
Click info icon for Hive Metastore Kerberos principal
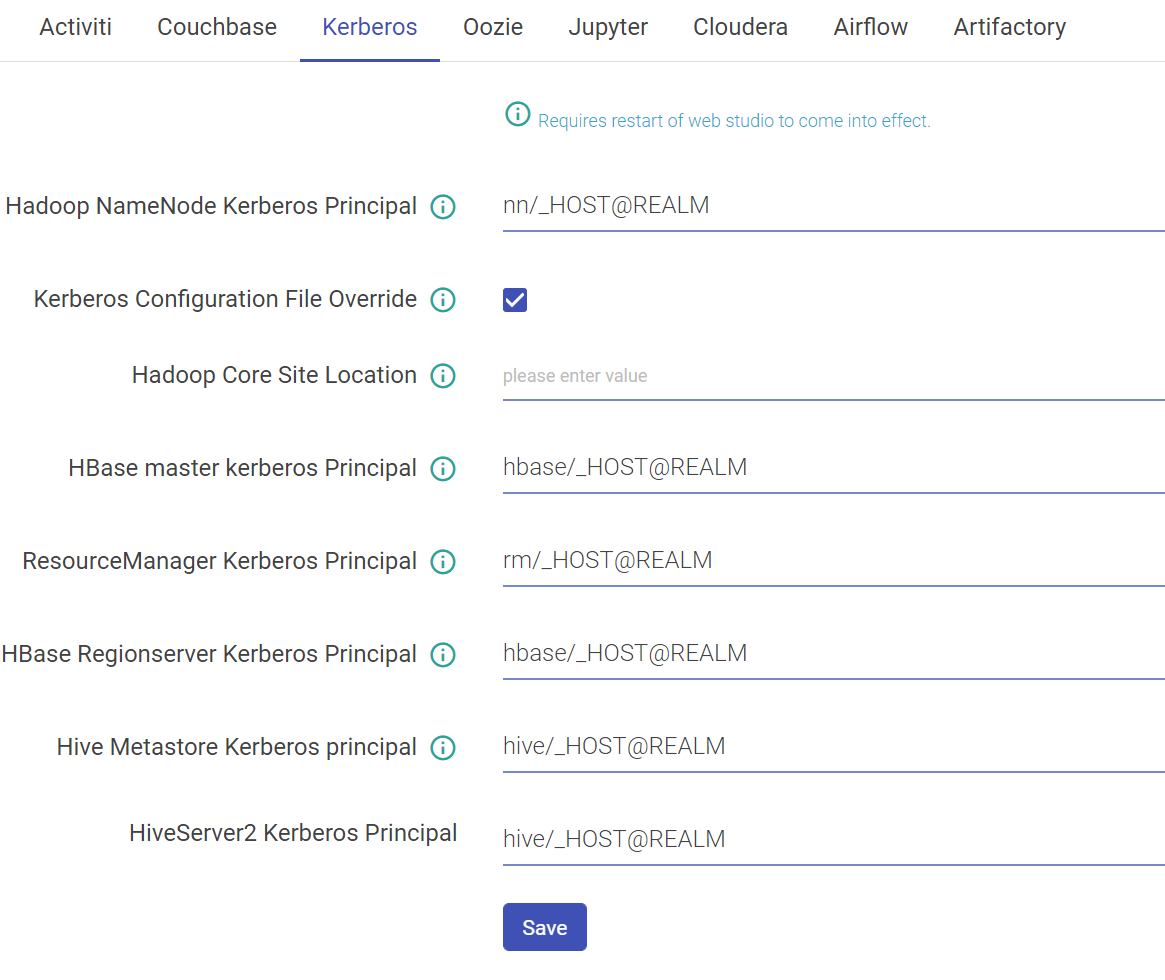442,748
